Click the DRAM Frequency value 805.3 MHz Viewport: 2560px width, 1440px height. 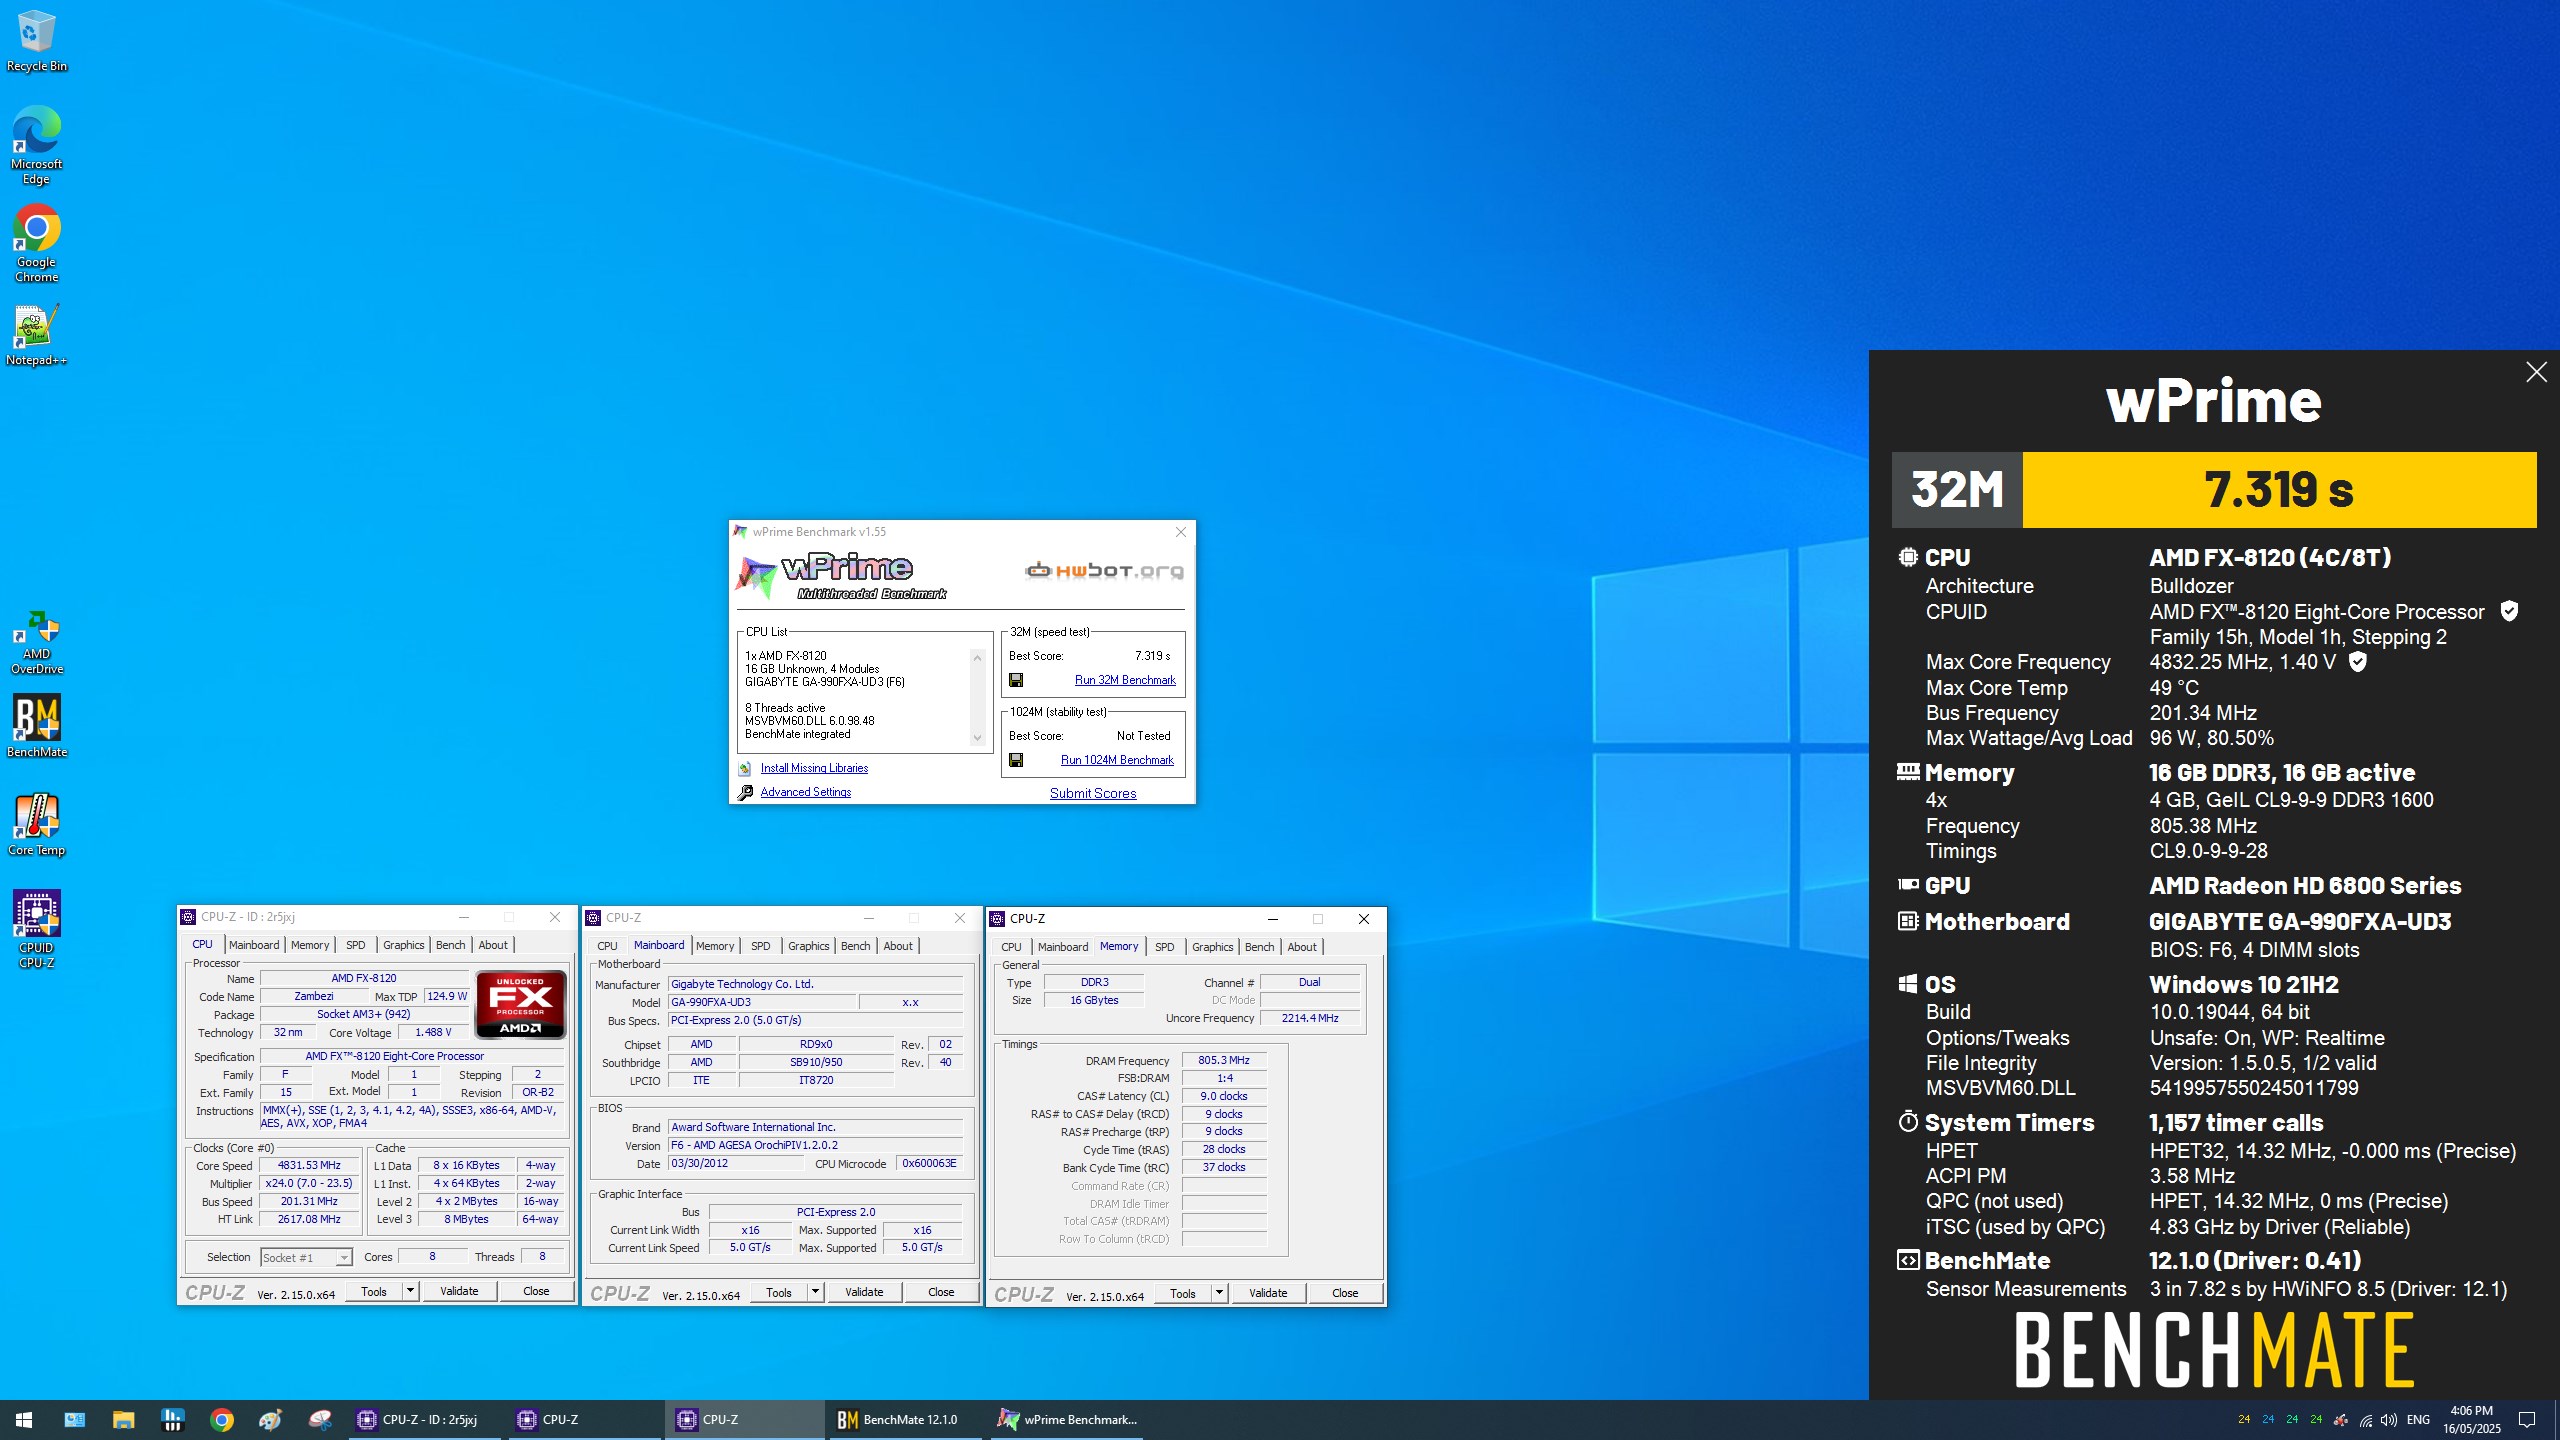[1224, 1060]
